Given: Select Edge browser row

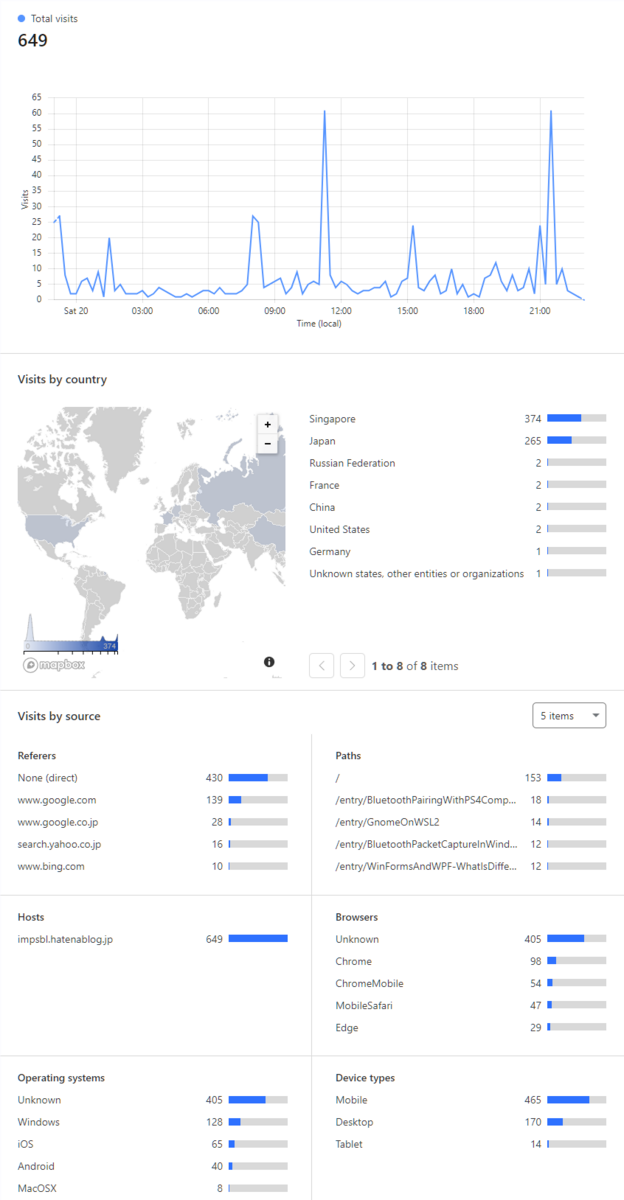Looking at the screenshot, I should (x=471, y=1028).
